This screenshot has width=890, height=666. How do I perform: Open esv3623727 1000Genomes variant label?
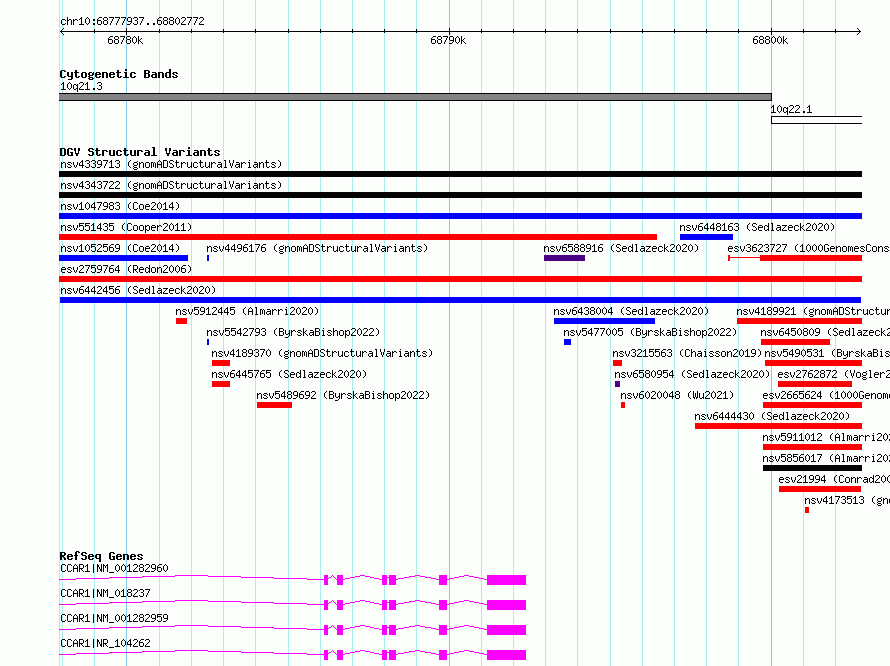808,248
